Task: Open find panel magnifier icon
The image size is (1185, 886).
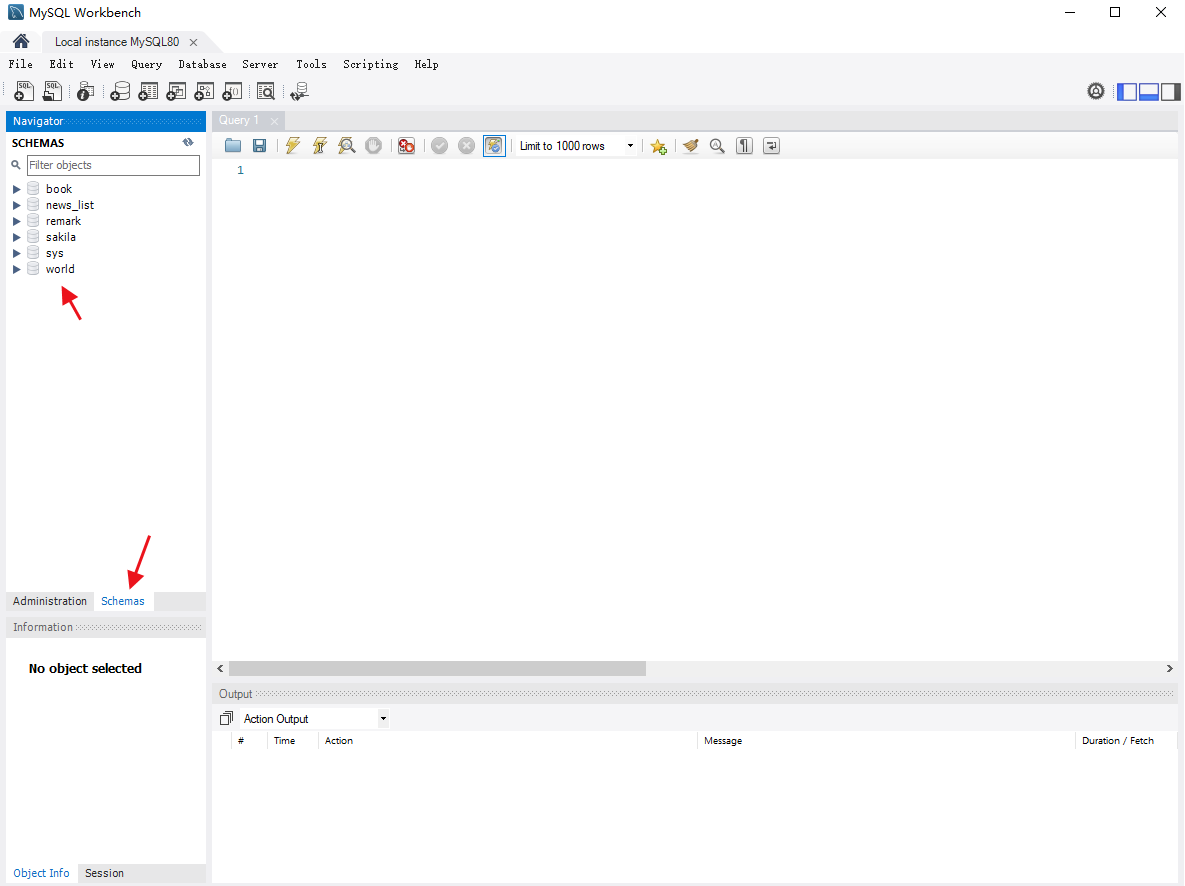Action: pyautogui.click(x=717, y=146)
